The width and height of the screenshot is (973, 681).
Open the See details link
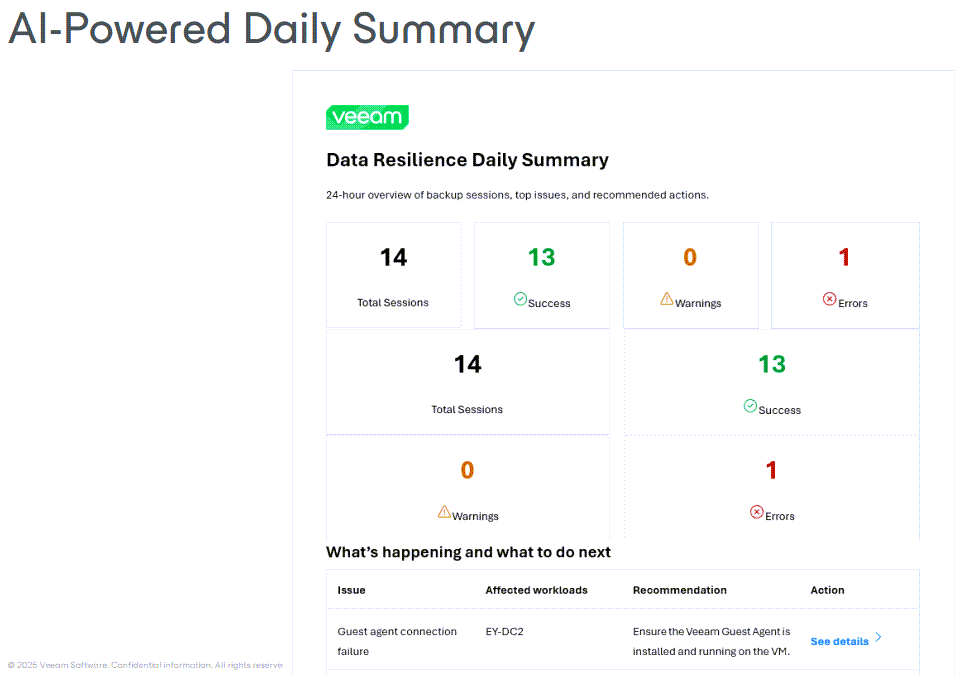point(839,641)
